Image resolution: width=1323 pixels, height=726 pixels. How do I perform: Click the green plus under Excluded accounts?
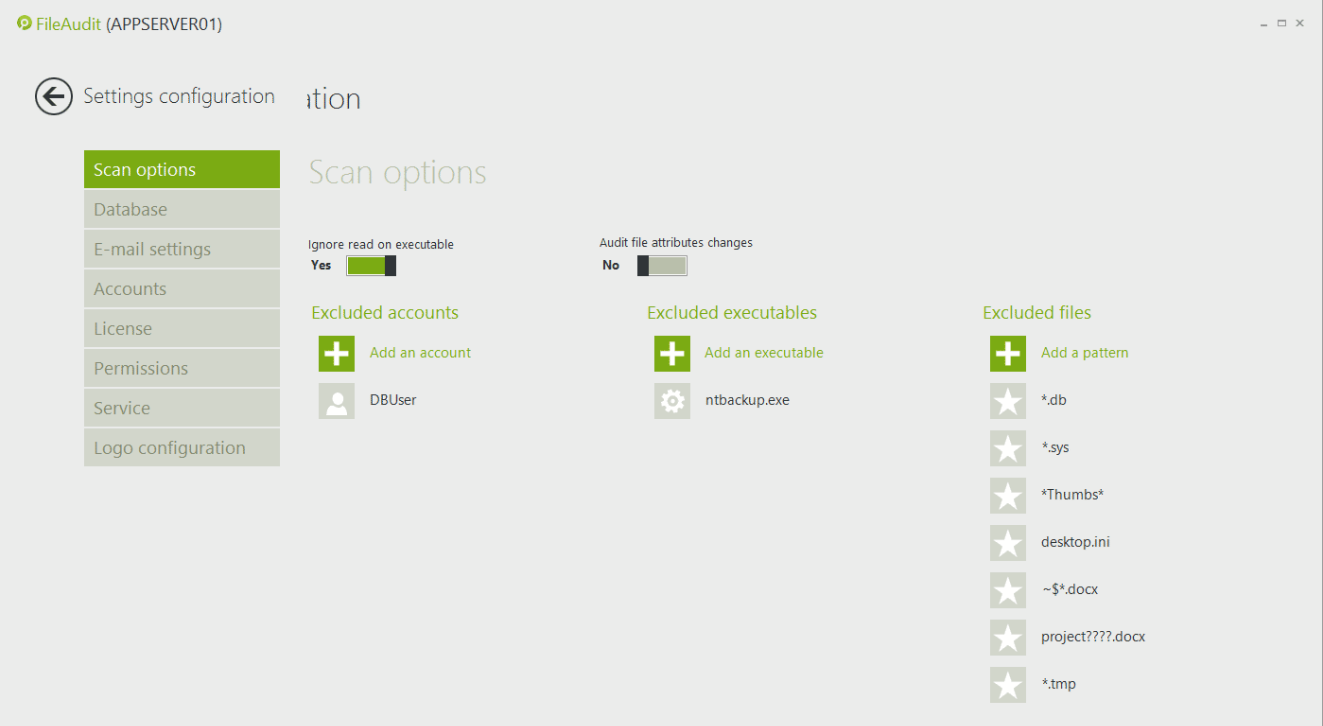tap(337, 353)
